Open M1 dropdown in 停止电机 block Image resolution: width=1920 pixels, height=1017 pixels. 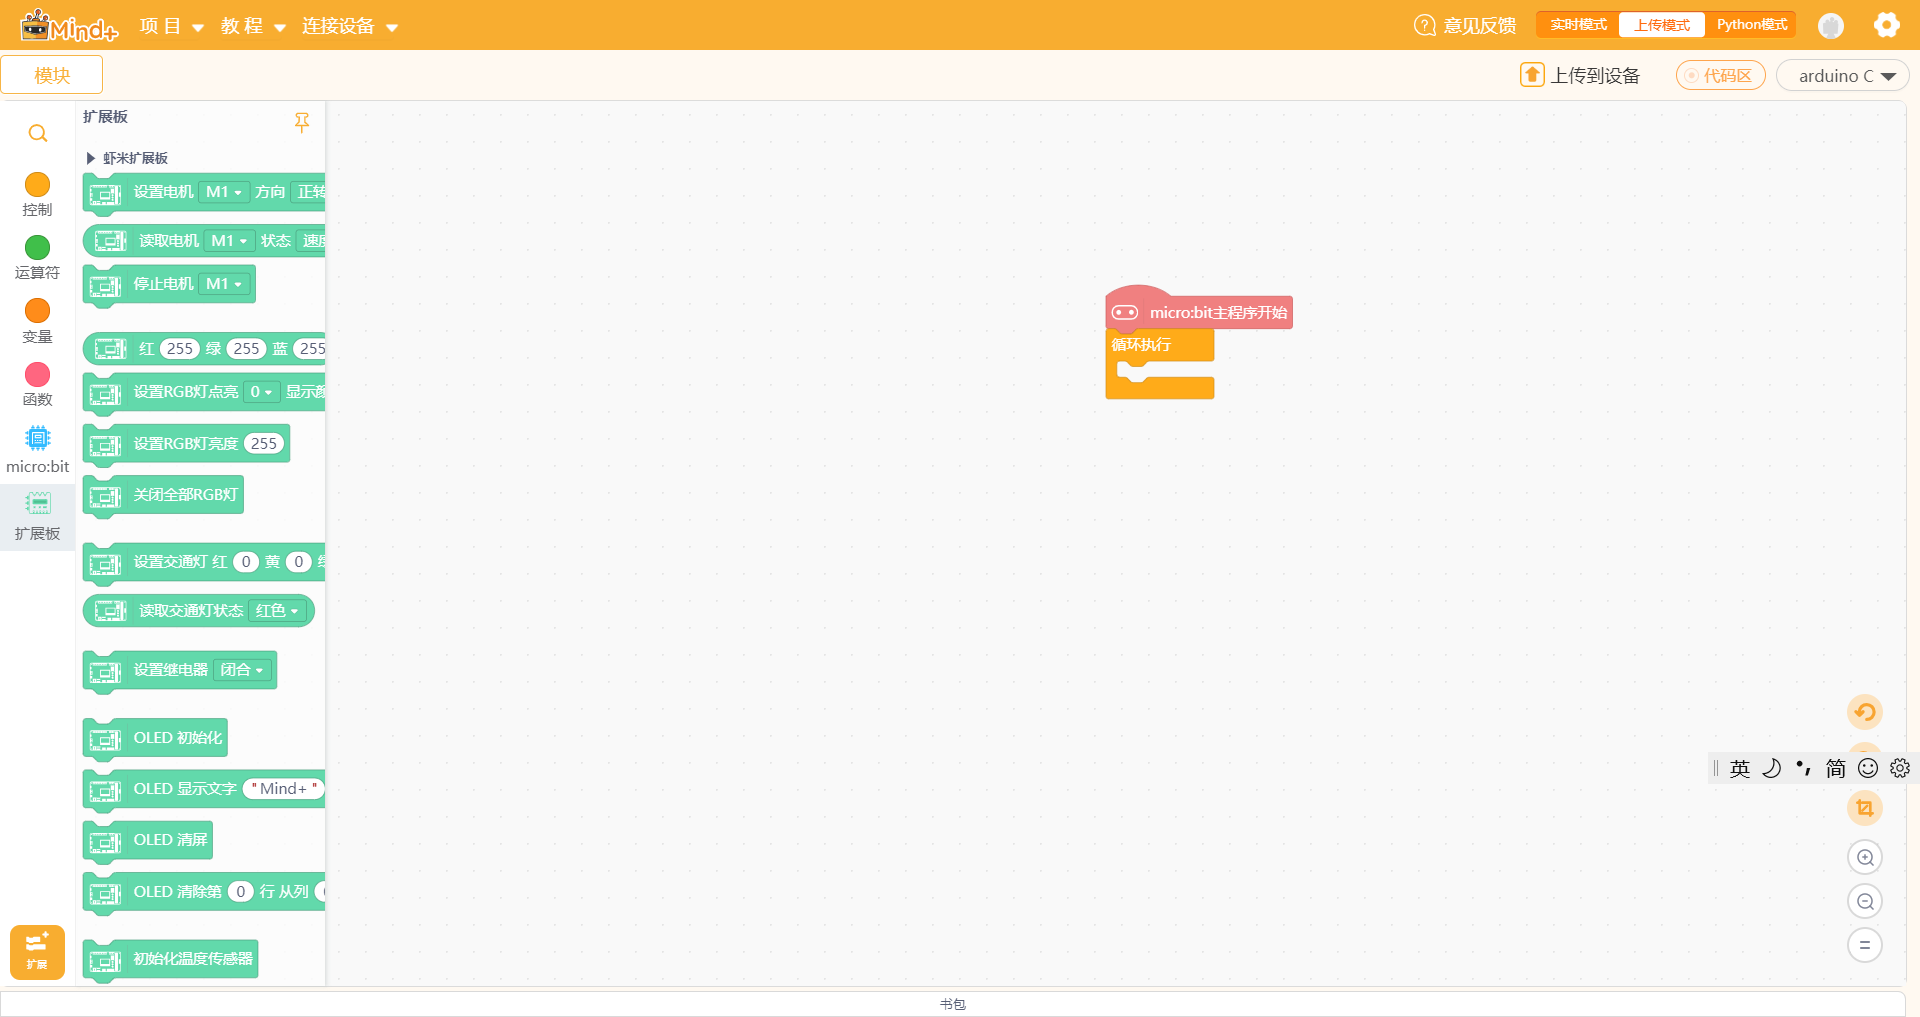[x=224, y=284]
